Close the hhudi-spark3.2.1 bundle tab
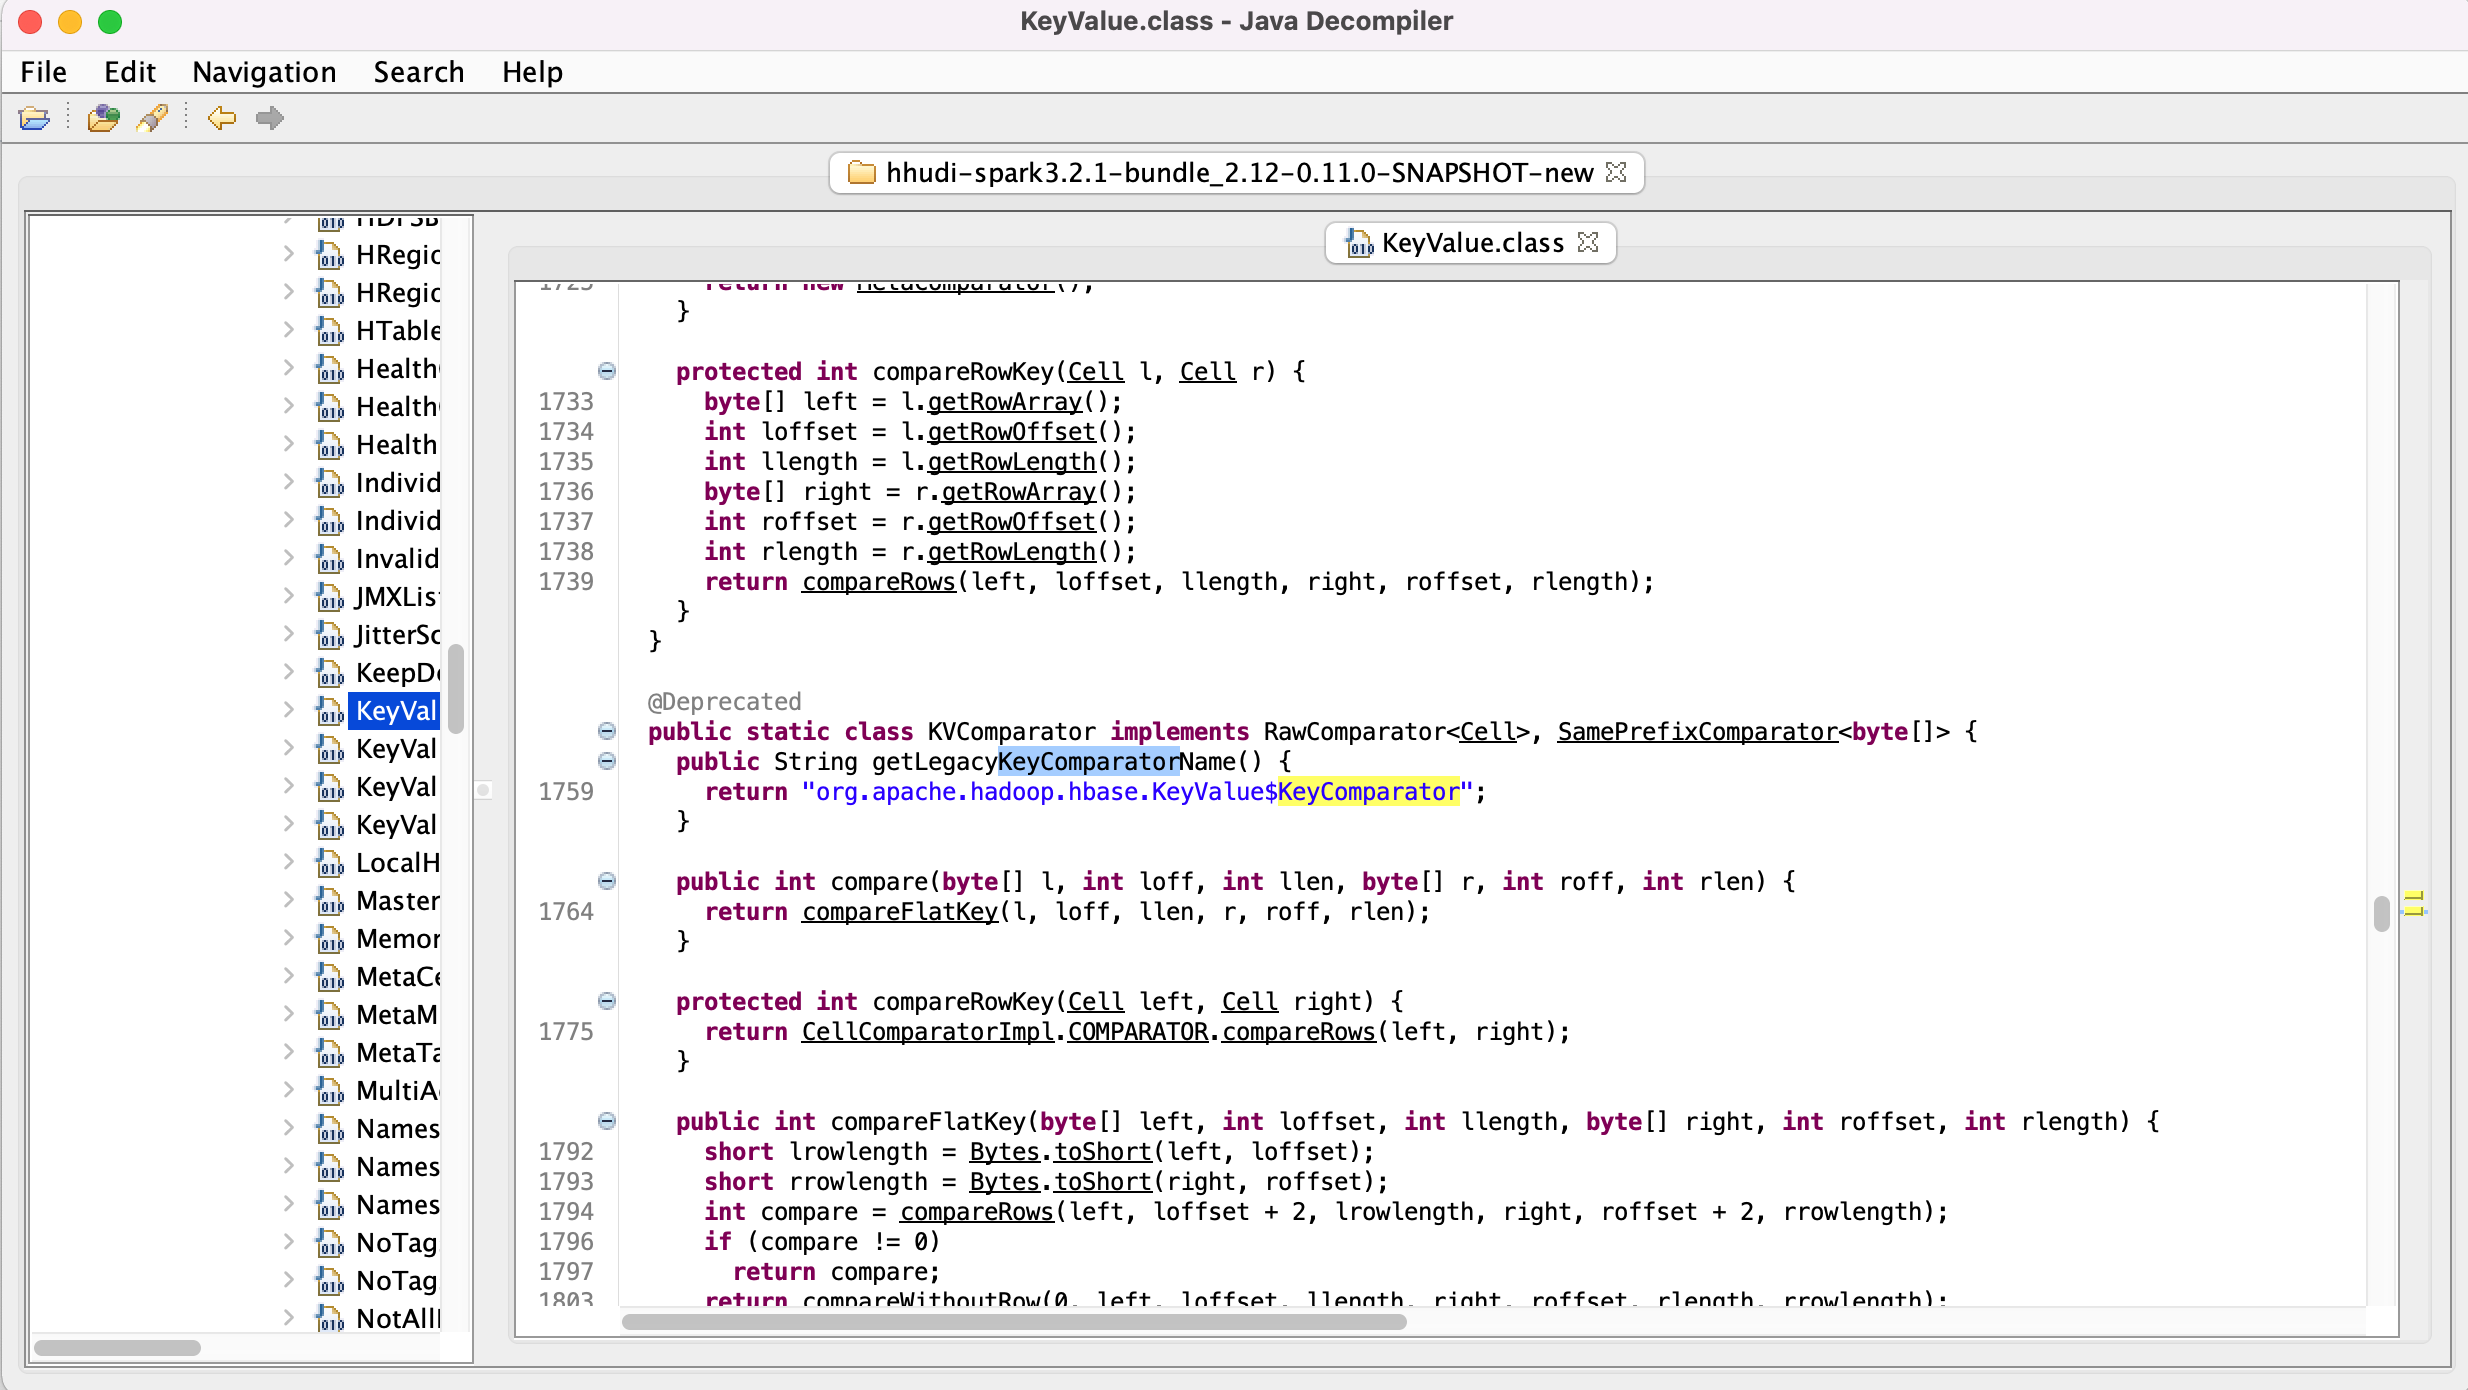 pyautogui.click(x=1616, y=172)
